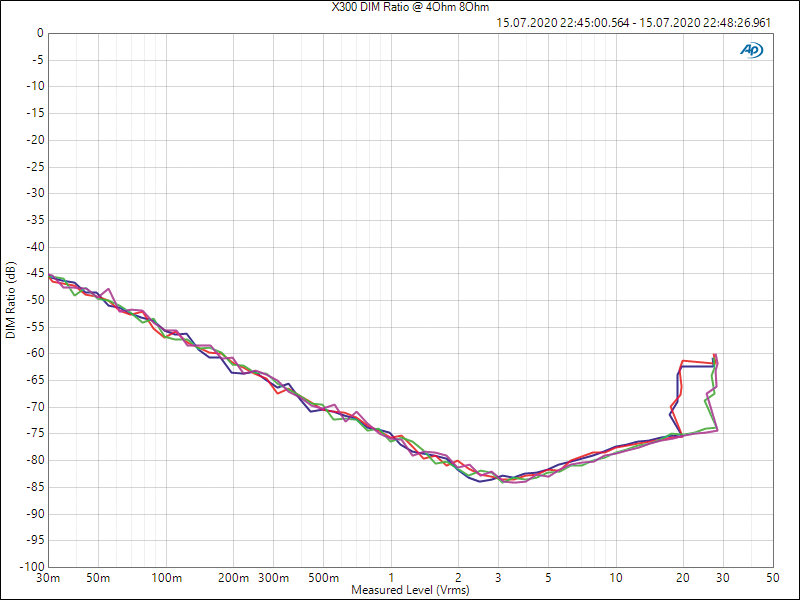800x600 pixels.
Task: Click the X-axis label "20"
Action: coord(683,578)
